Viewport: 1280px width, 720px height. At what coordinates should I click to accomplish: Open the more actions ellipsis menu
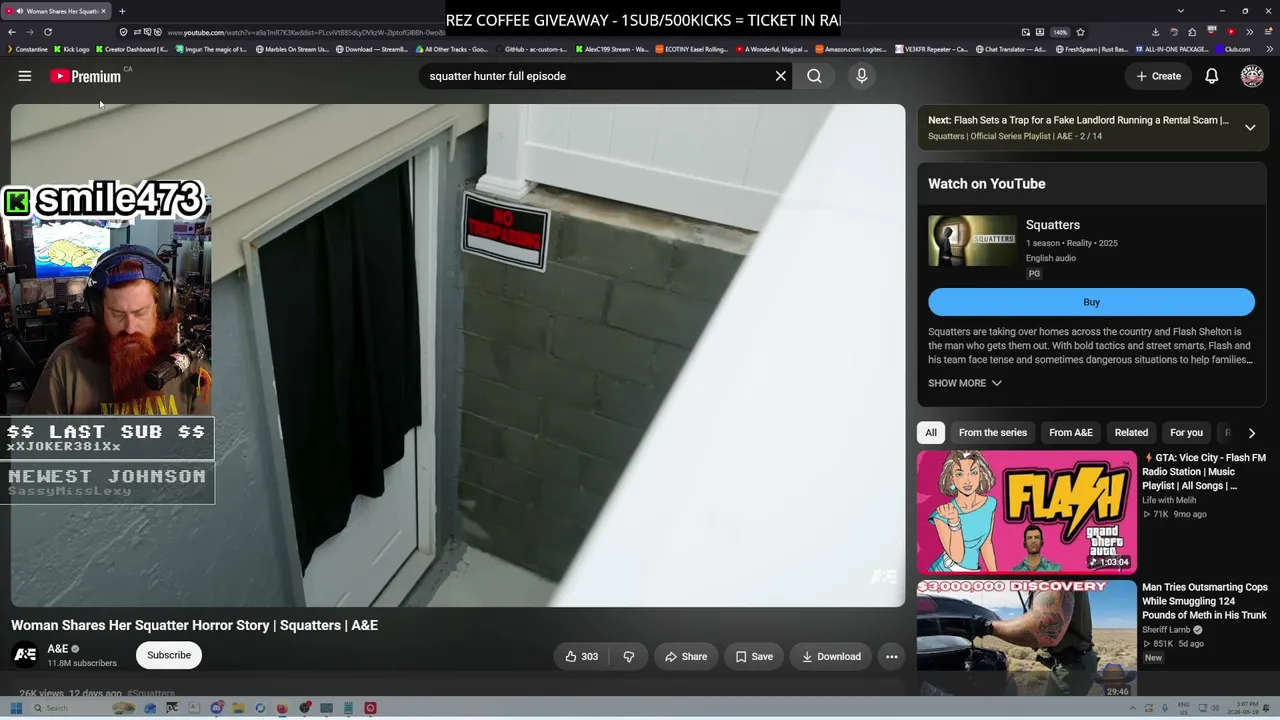click(x=891, y=657)
